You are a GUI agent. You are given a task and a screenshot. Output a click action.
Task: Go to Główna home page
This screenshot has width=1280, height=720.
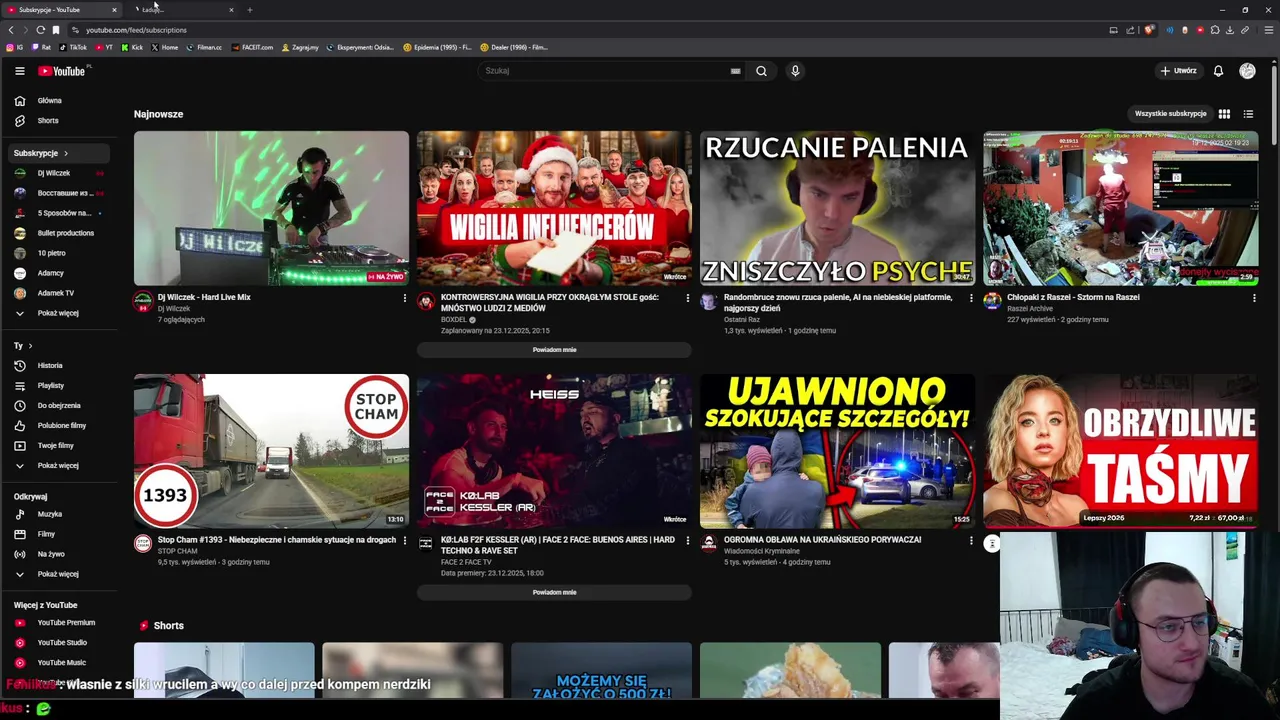[58, 101]
